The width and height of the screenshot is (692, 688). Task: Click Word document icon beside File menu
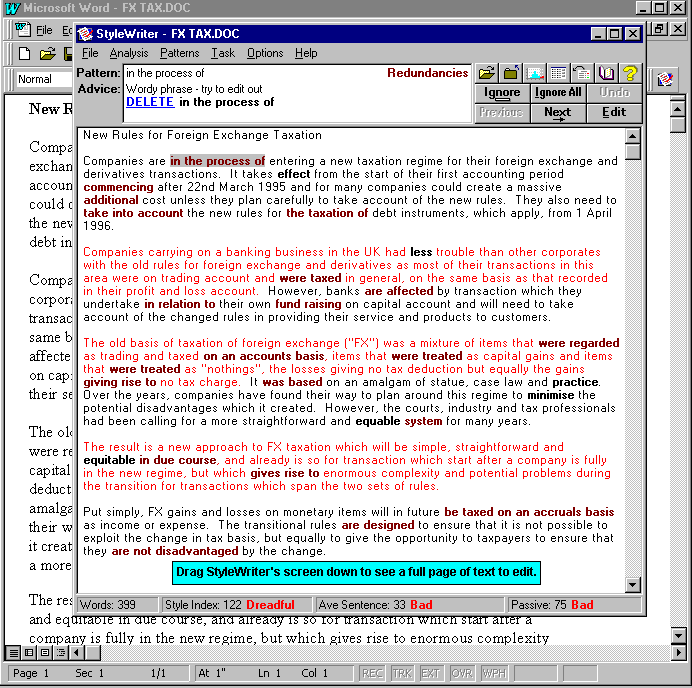22,30
